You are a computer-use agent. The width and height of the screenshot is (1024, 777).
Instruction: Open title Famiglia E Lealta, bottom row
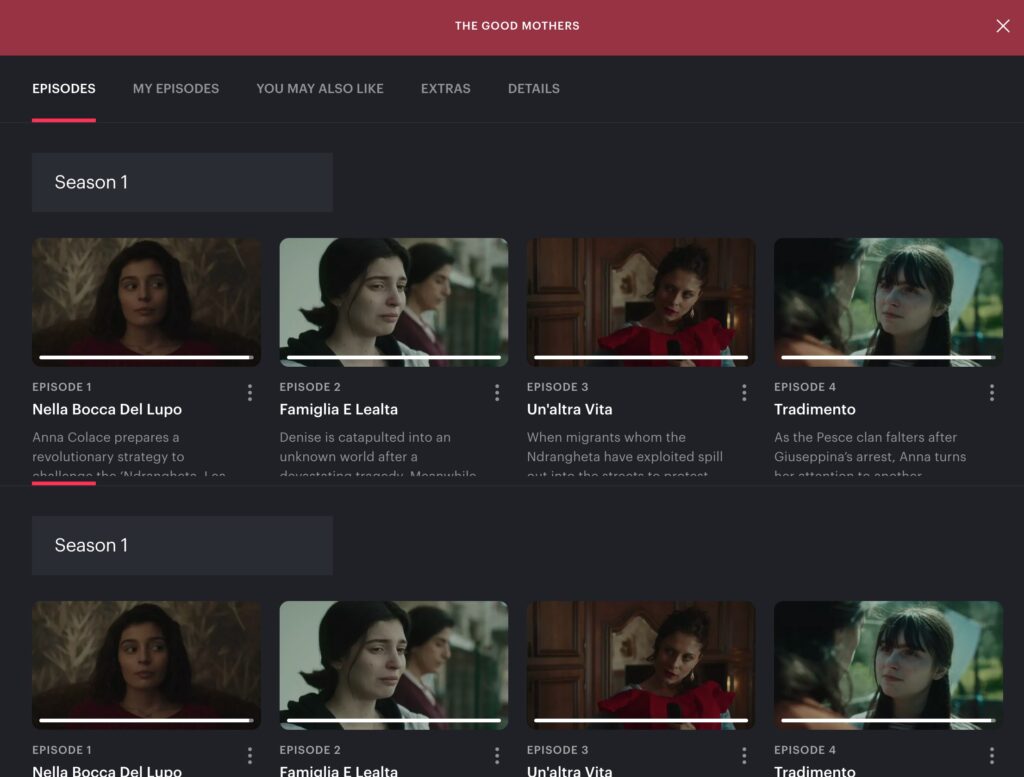(x=338, y=770)
